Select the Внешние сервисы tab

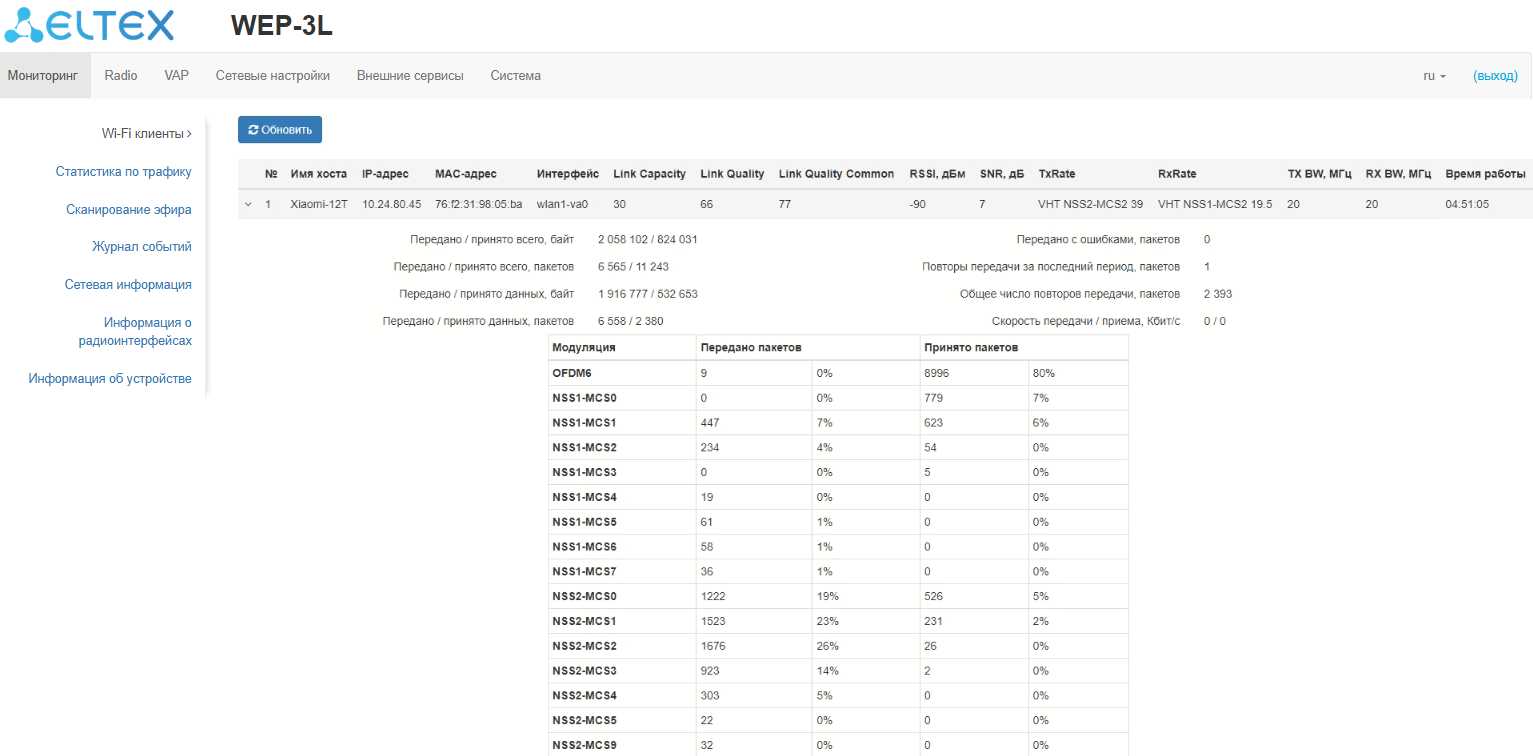click(410, 76)
